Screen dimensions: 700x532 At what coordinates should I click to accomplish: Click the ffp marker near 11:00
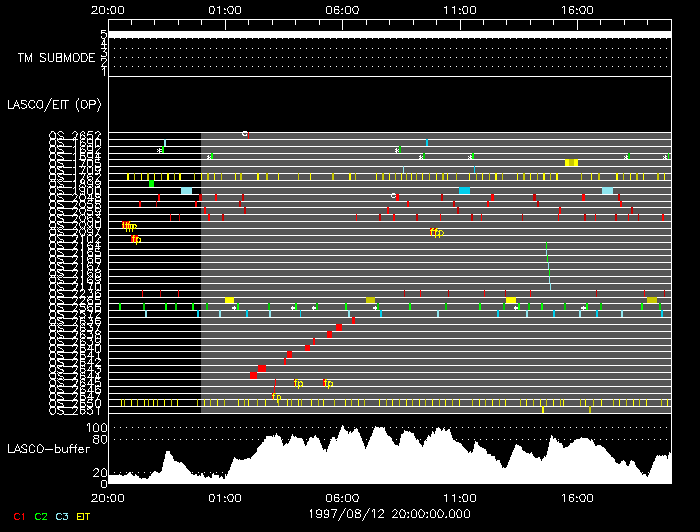tap(436, 232)
